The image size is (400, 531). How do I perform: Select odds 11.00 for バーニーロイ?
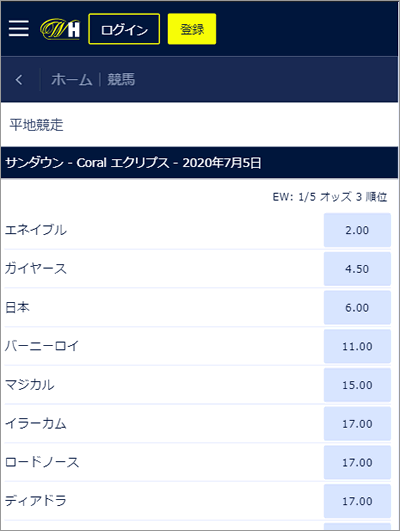(357, 346)
